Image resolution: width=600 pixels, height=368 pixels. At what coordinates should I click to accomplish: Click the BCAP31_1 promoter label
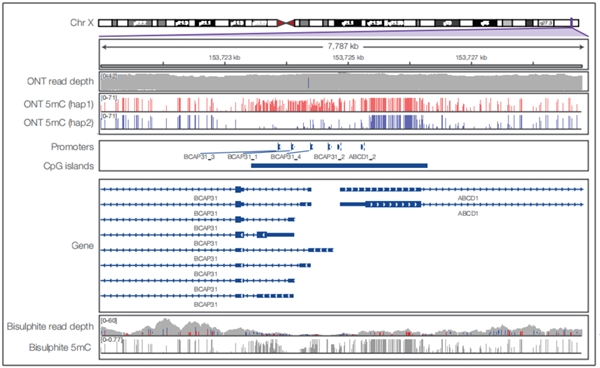tap(242, 156)
